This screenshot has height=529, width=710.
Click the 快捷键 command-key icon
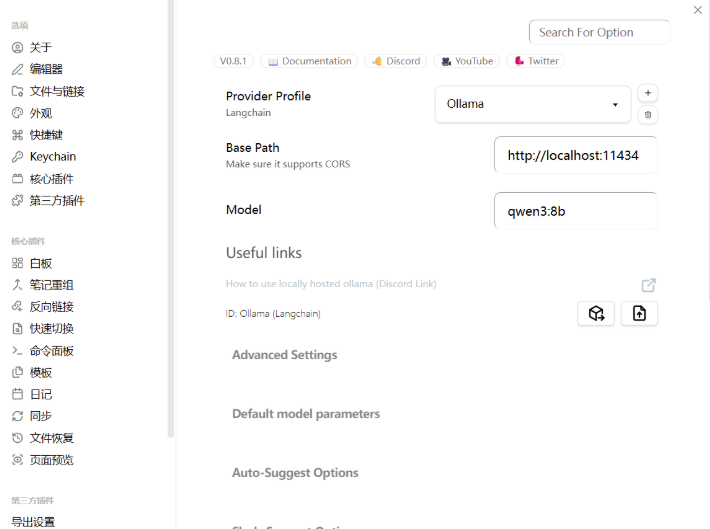pyautogui.click(x=17, y=135)
